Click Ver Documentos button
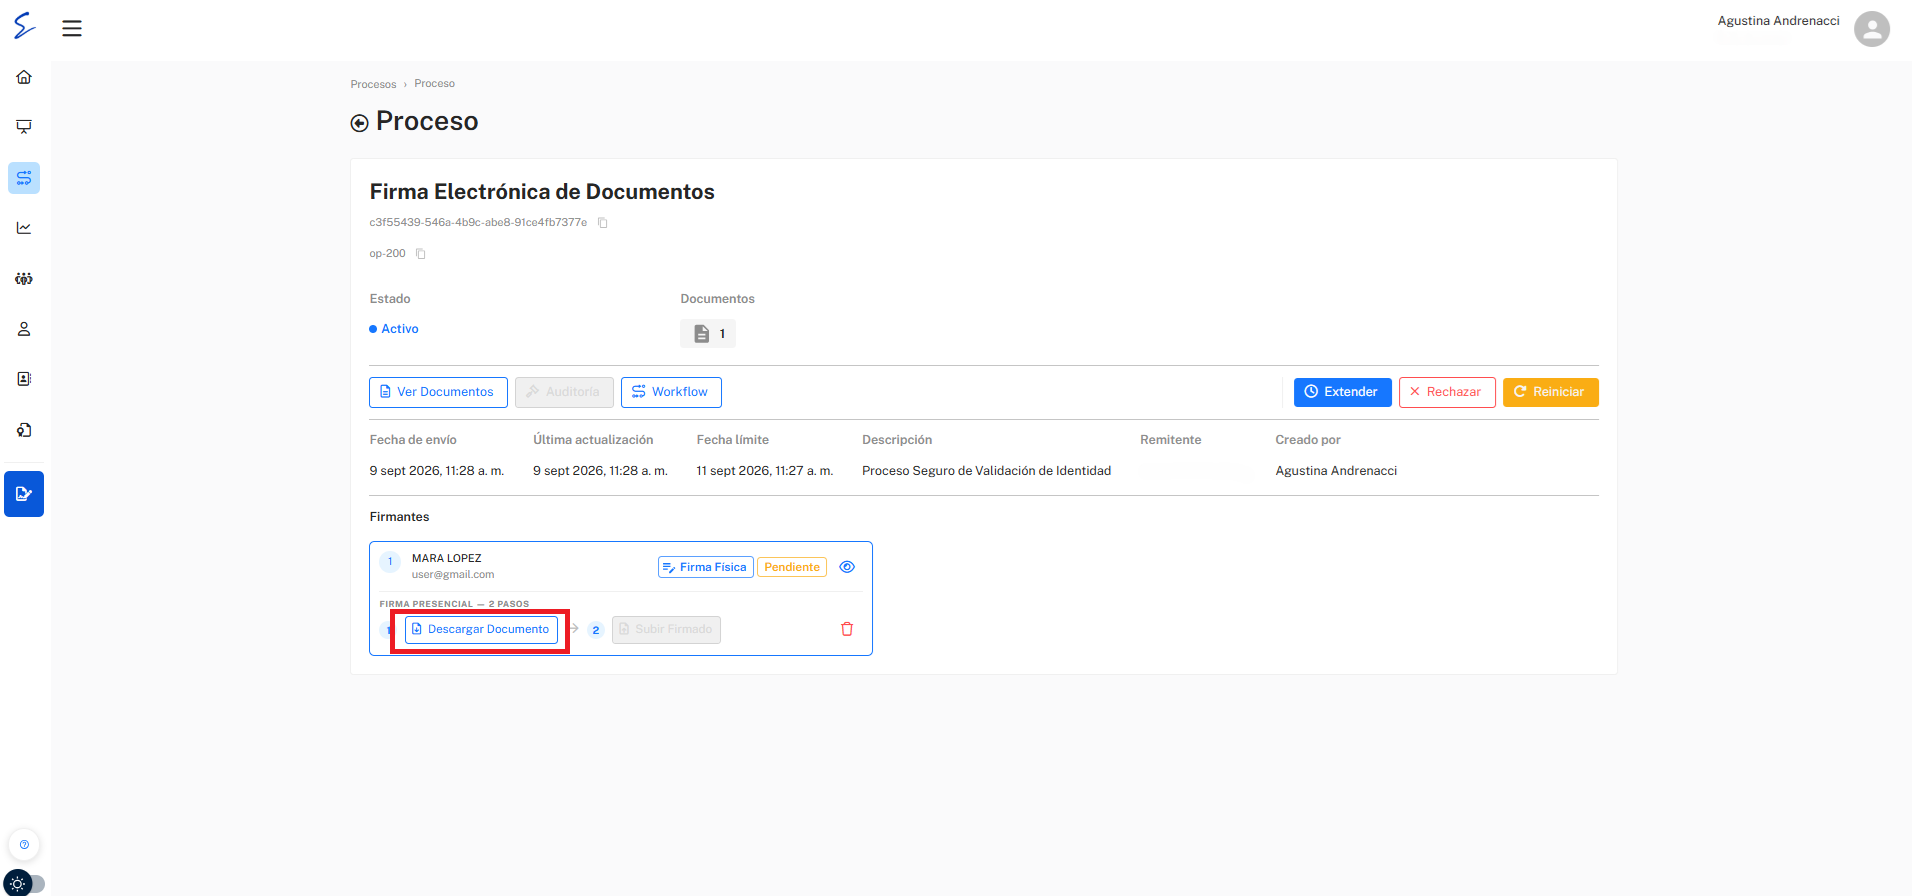This screenshot has height=896, width=1912. coord(438,392)
